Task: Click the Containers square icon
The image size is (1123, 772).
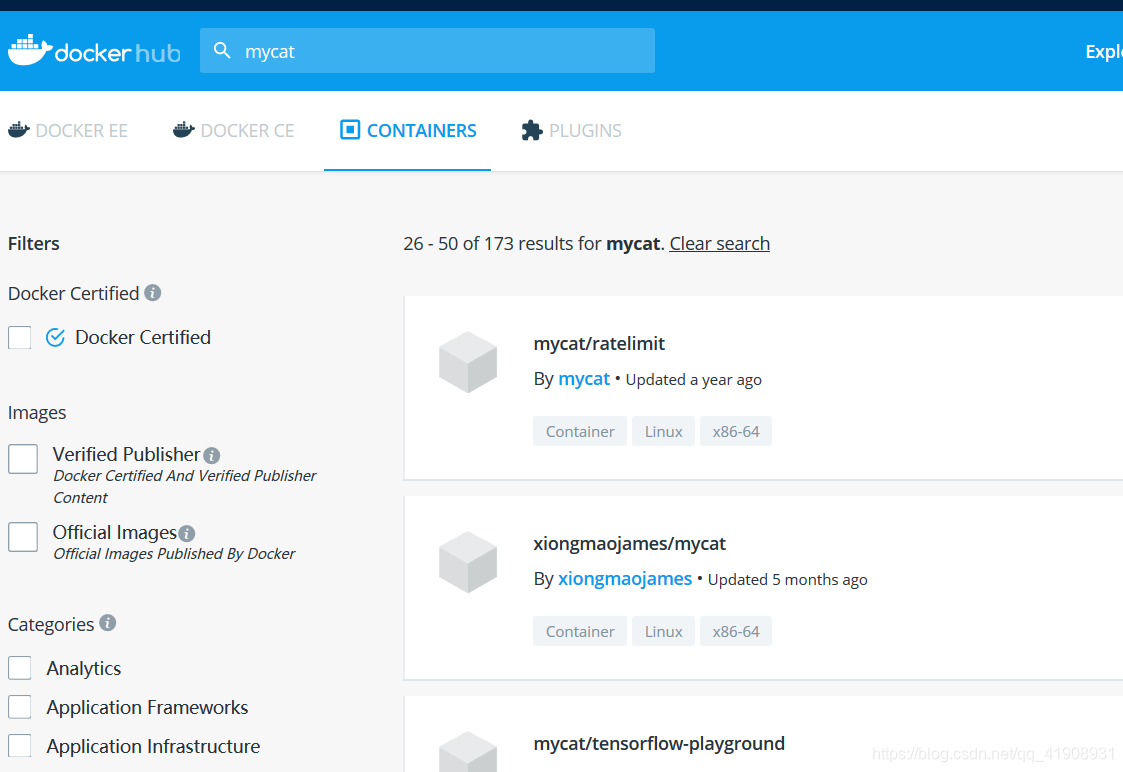Action: [x=350, y=130]
